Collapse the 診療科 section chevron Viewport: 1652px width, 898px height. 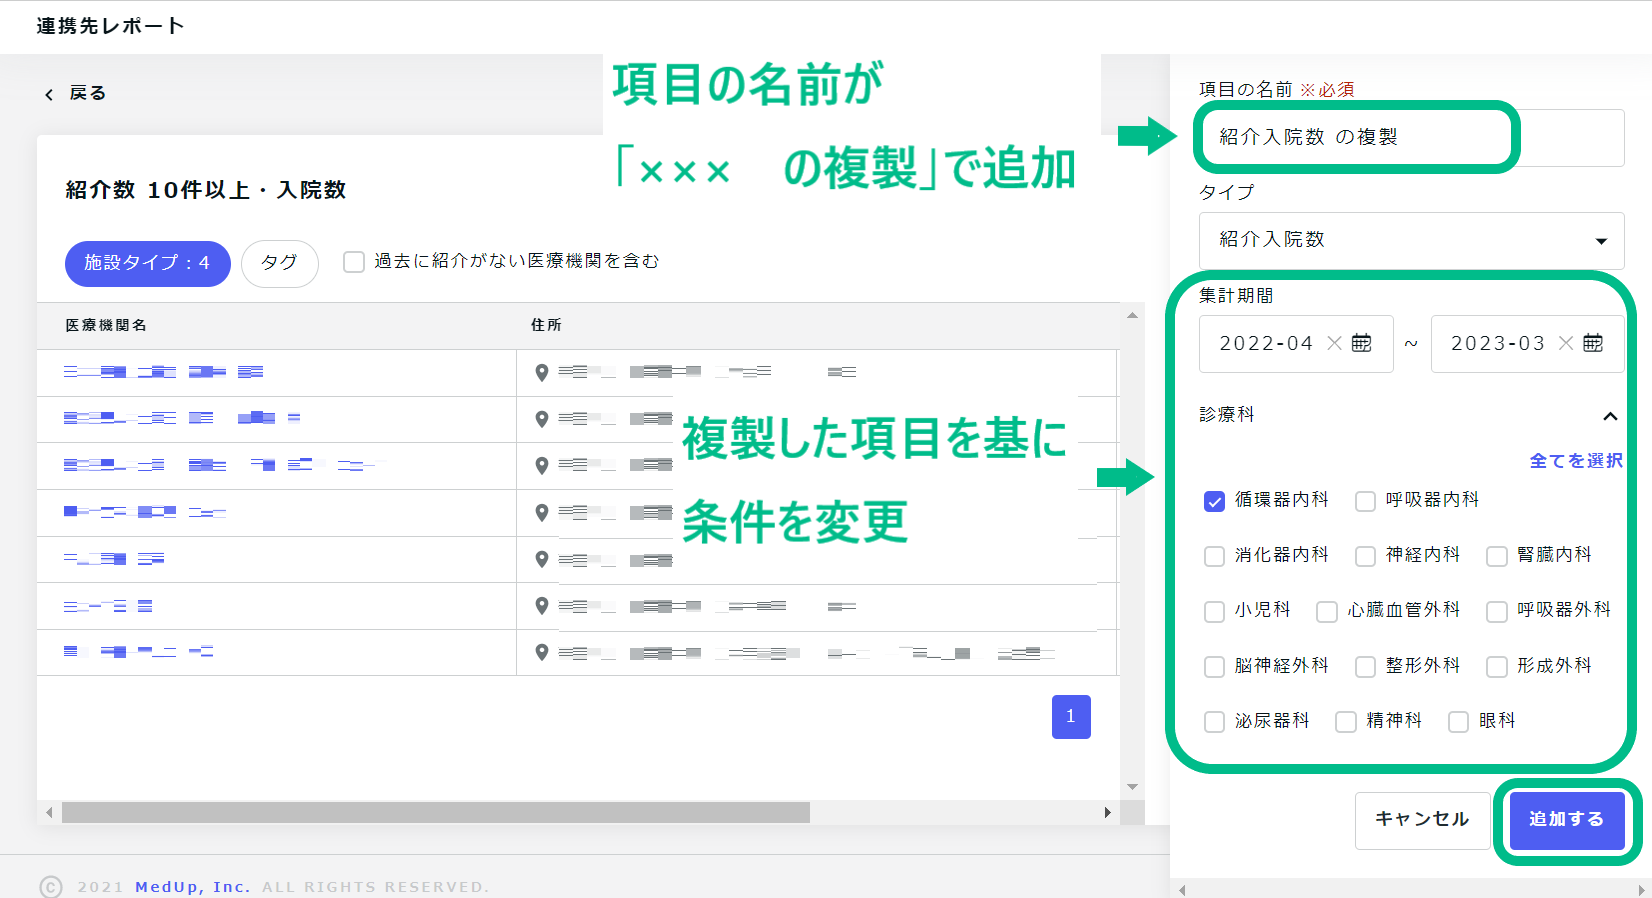pyautogui.click(x=1610, y=416)
